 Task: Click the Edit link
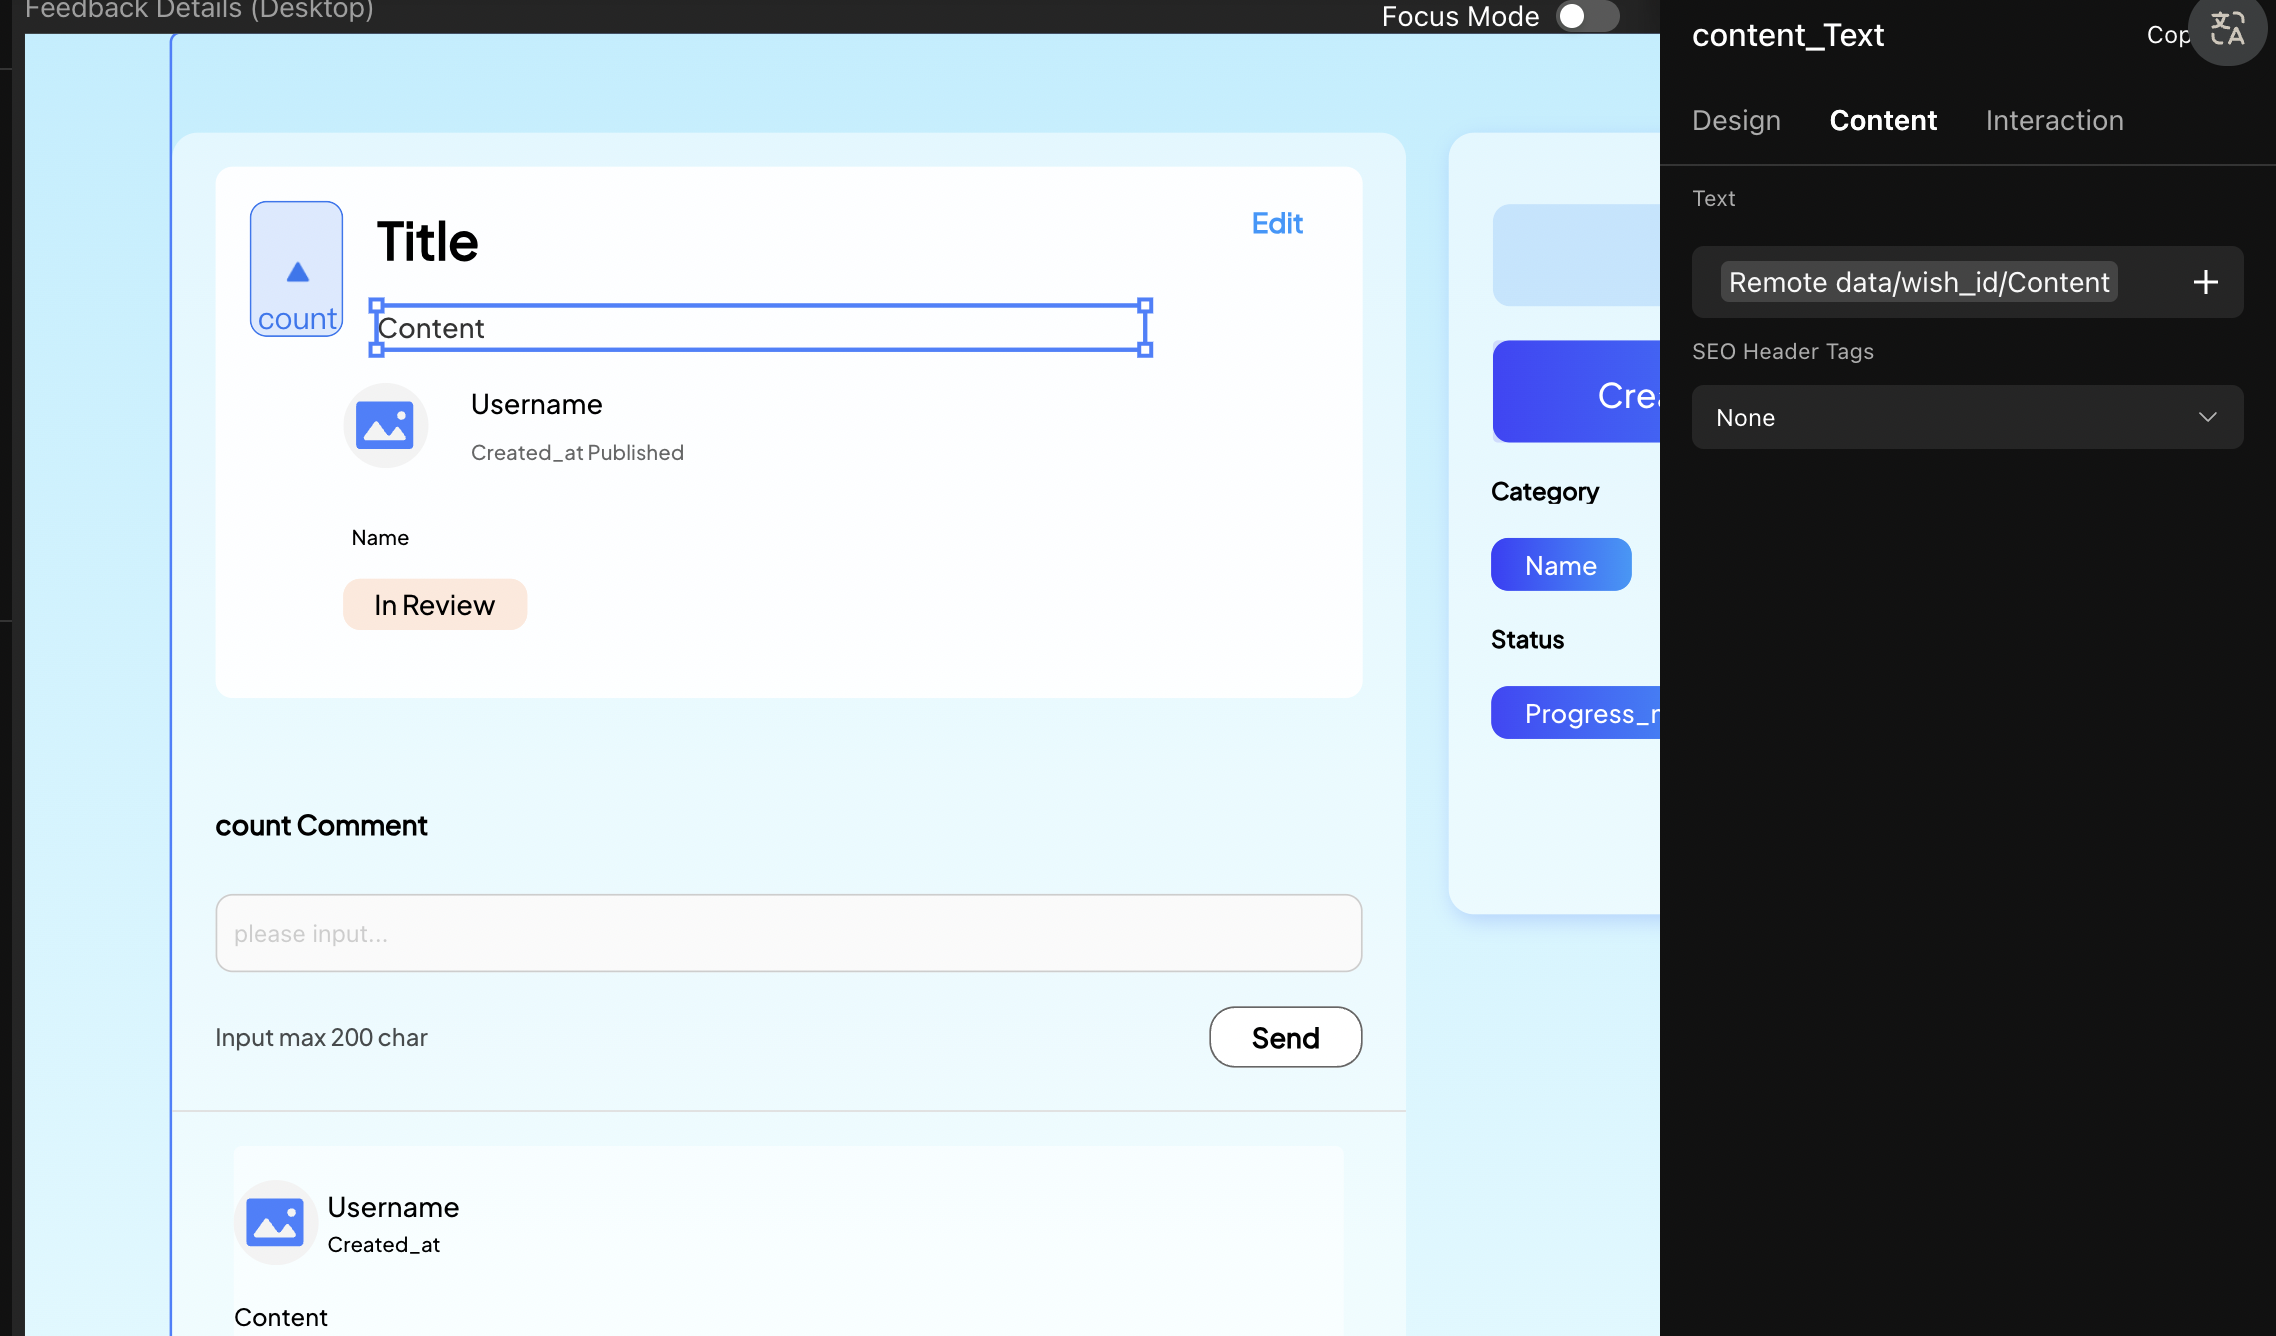(1277, 223)
